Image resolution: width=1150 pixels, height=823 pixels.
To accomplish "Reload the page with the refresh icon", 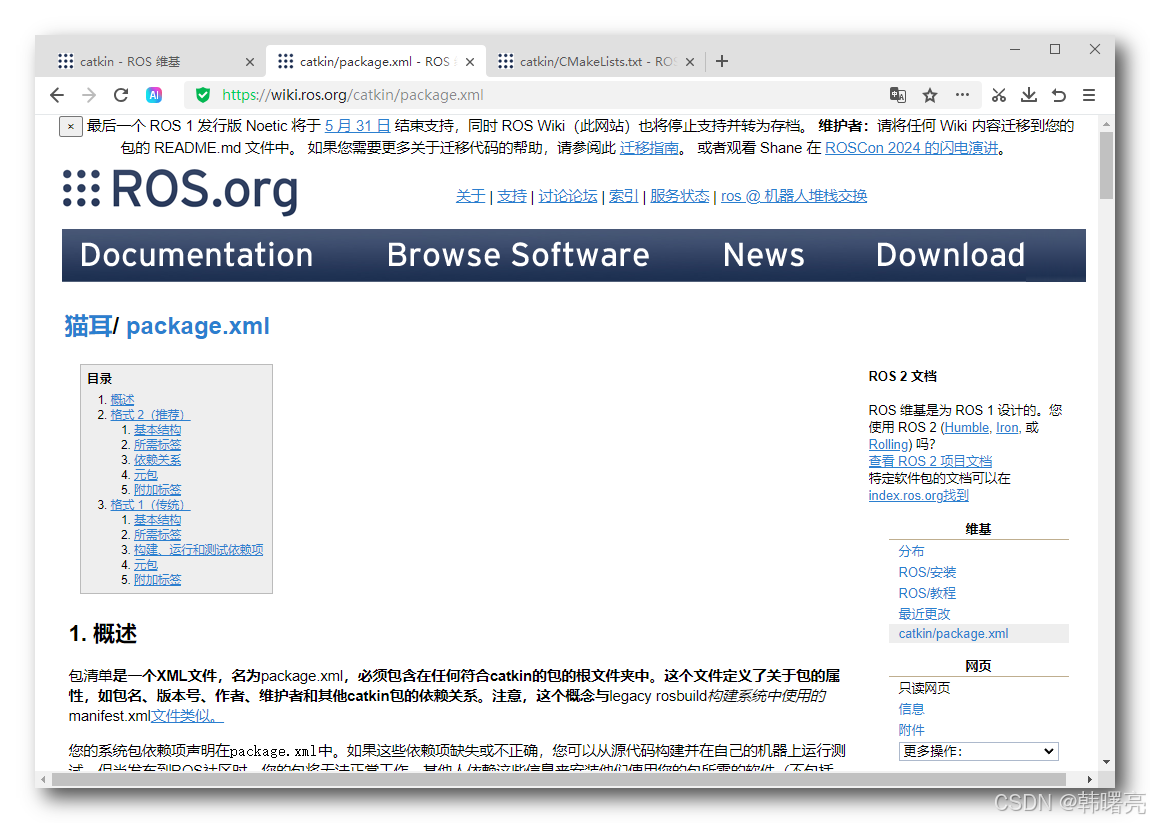I will coord(120,95).
